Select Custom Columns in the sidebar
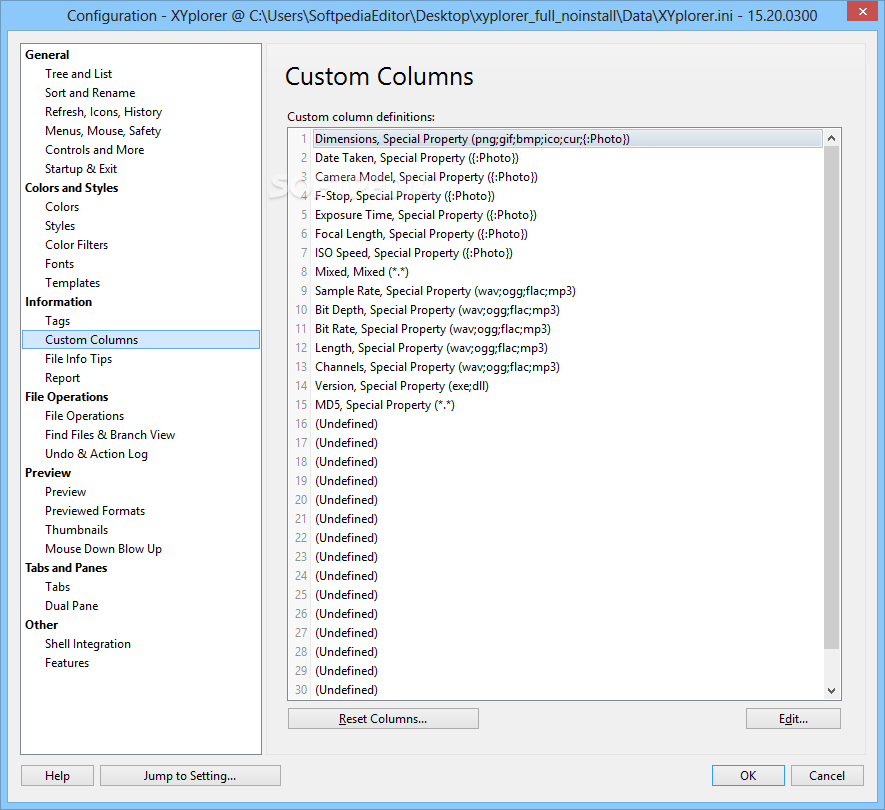 (141, 340)
